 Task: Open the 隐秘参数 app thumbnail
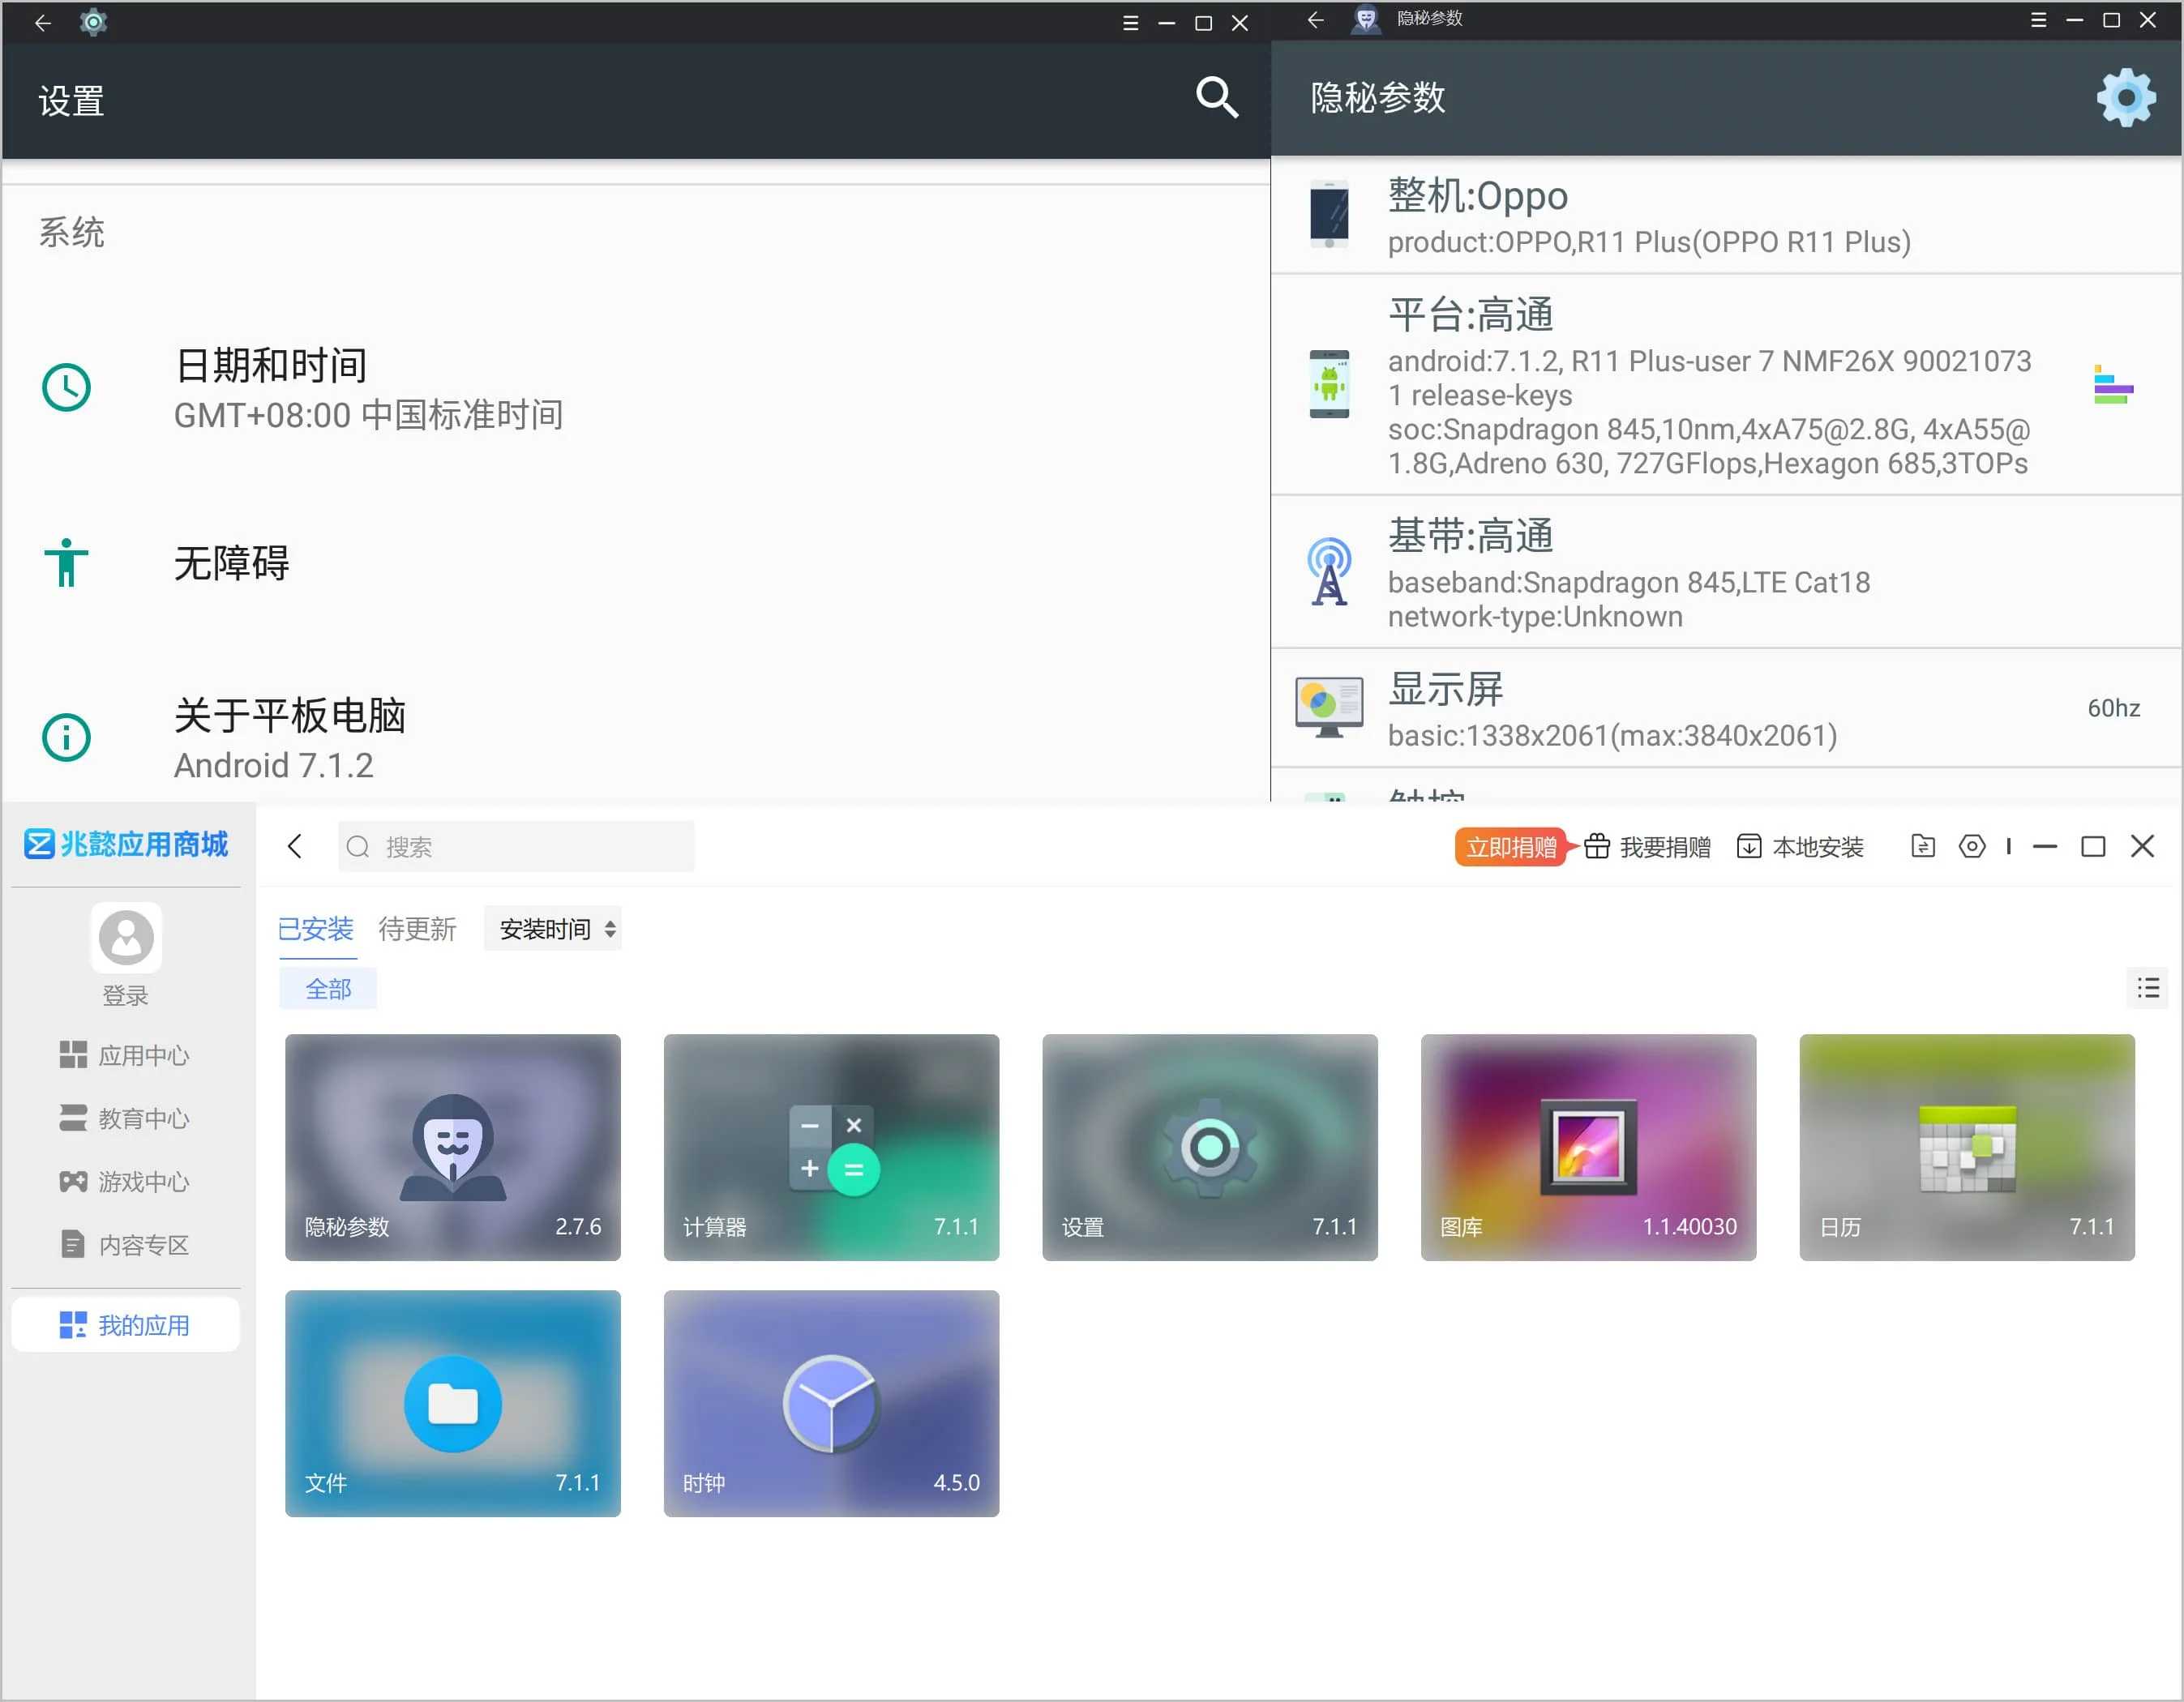tap(452, 1146)
